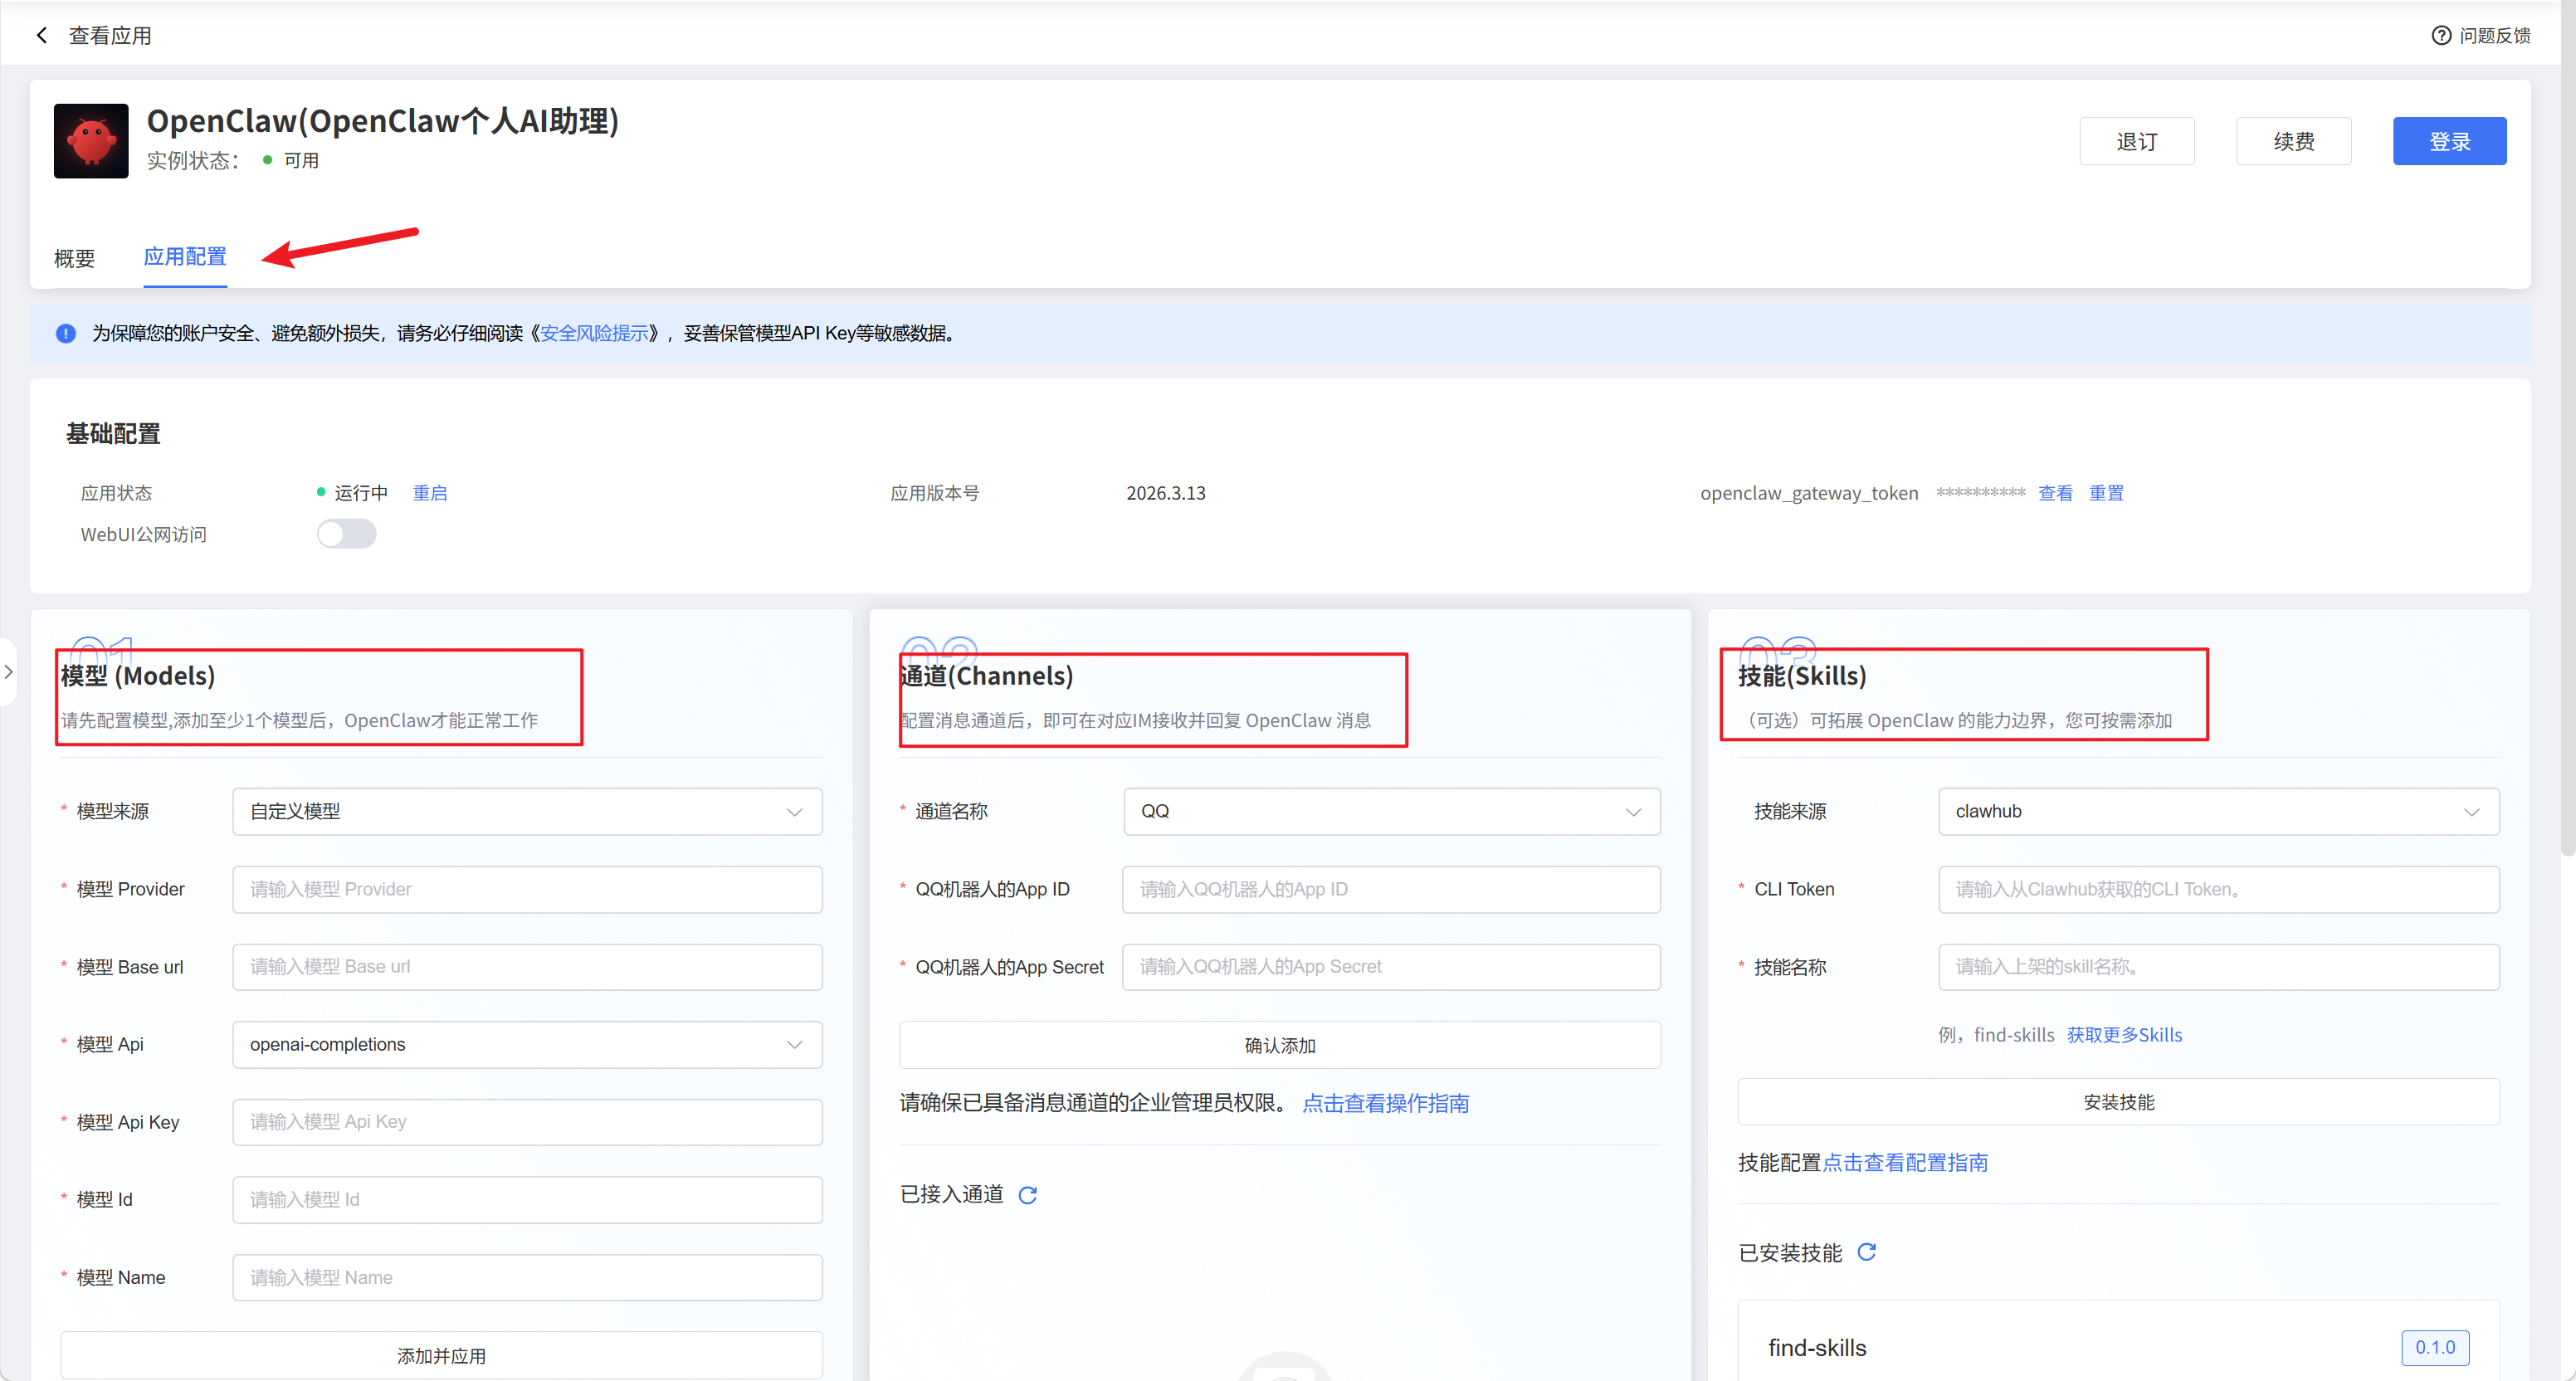Click 重启 next to 运行中
Screen dimensions: 2576x1381
430,493
